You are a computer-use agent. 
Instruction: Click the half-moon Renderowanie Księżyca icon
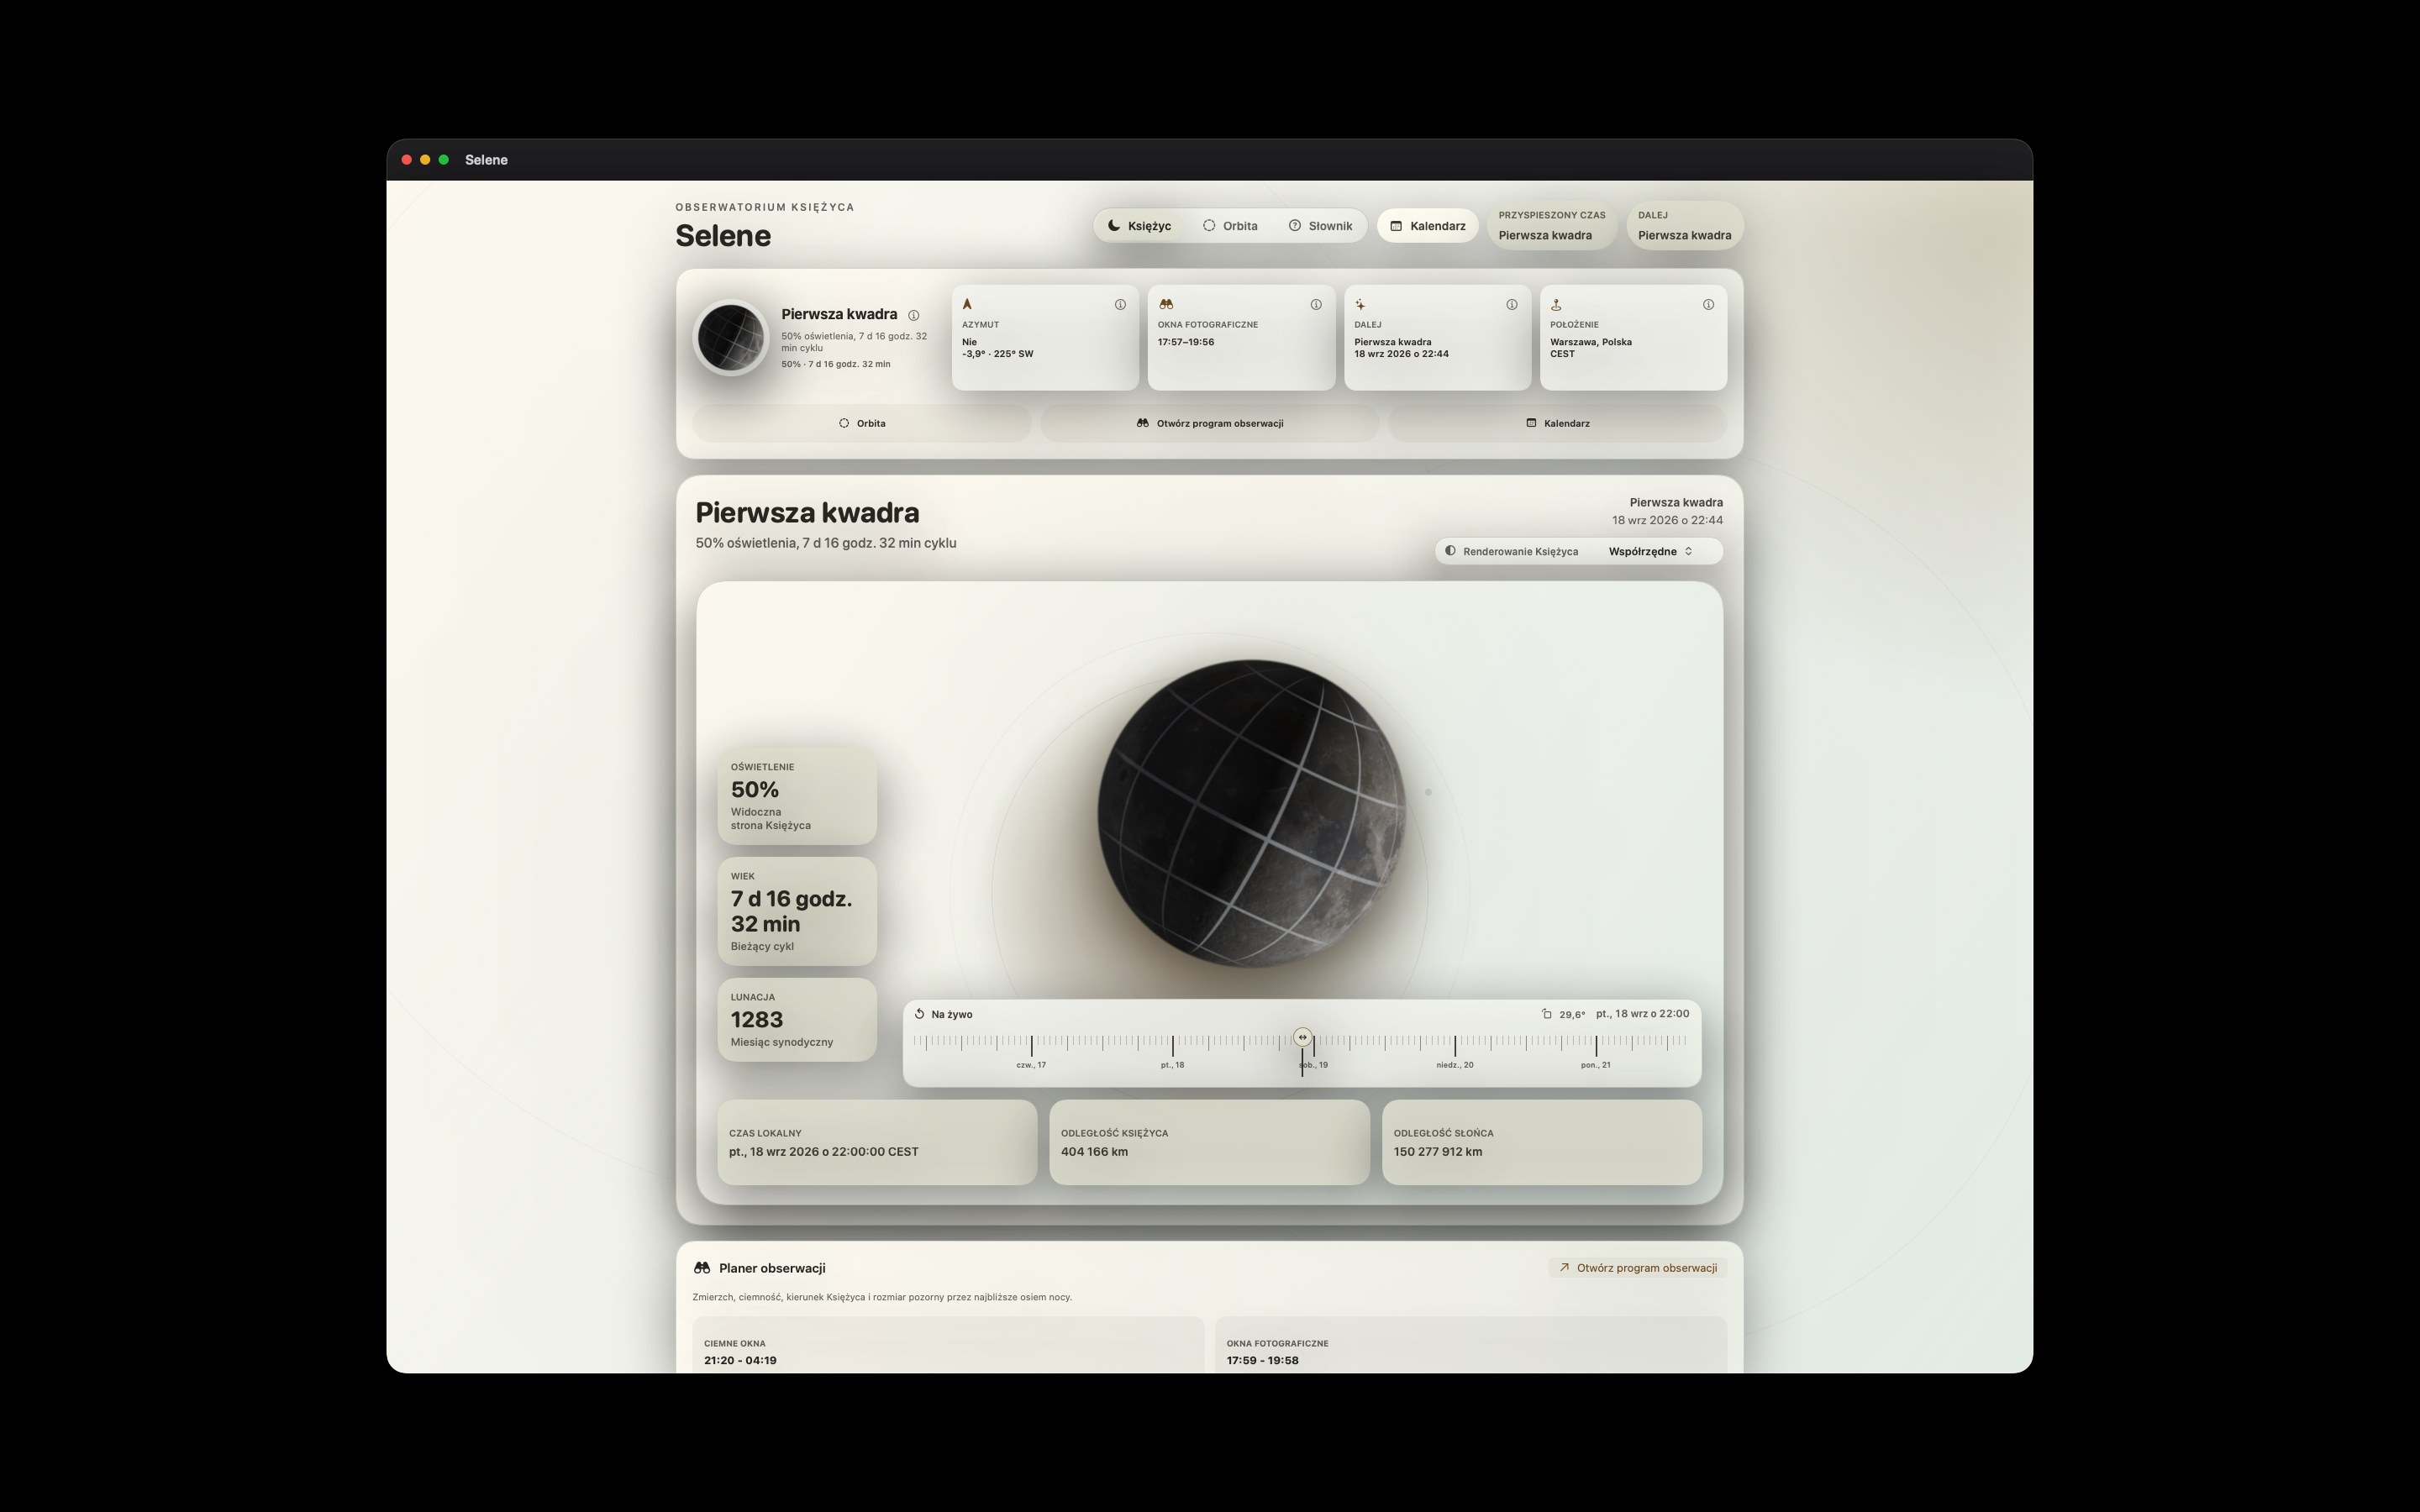pyautogui.click(x=1450, y=551)
